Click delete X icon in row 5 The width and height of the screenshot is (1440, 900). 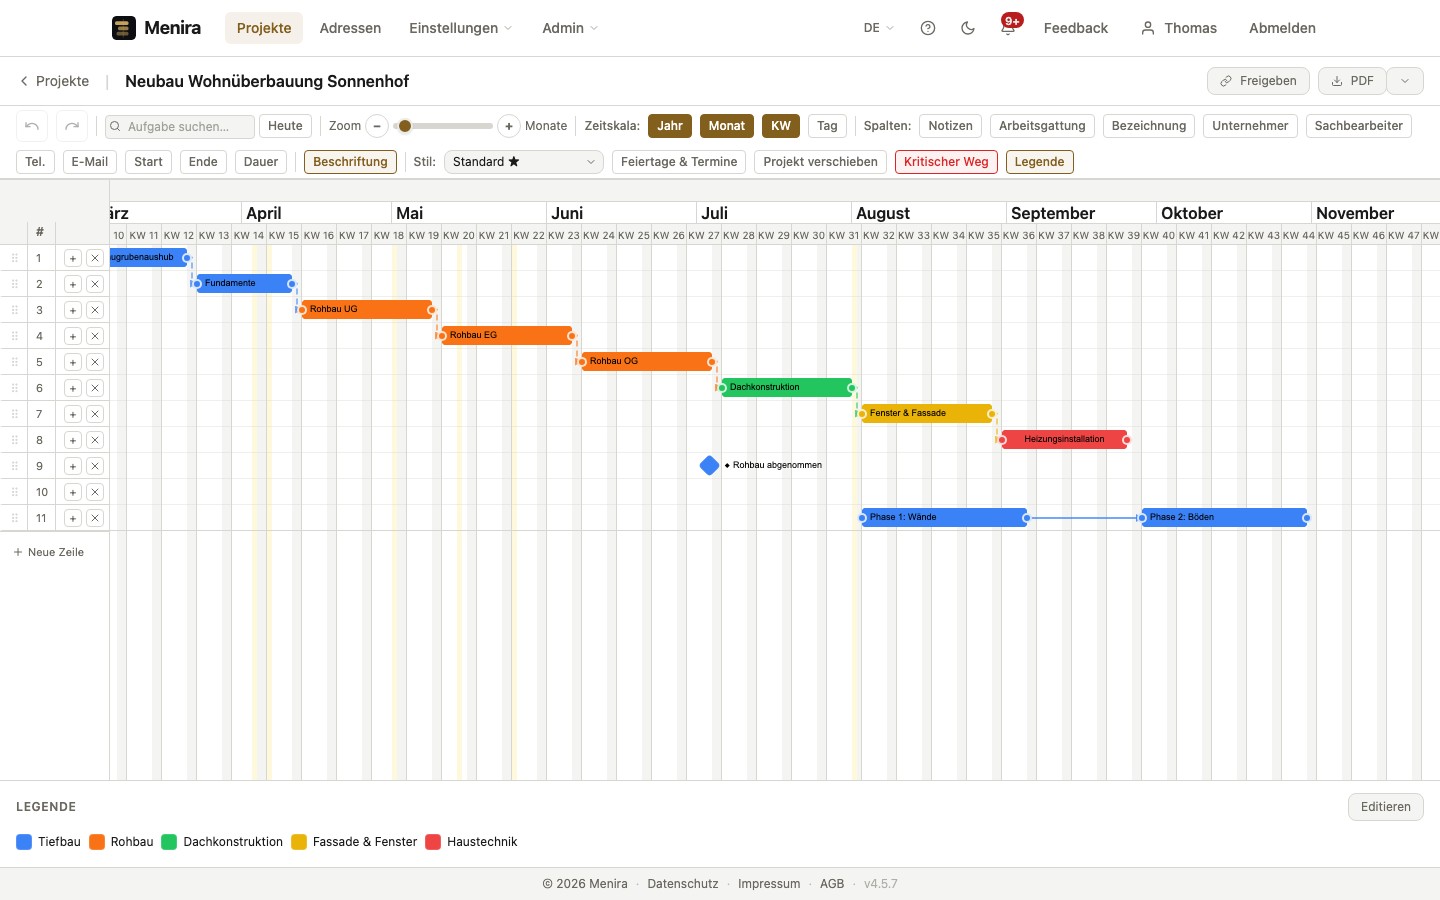[x=95, y=362]
